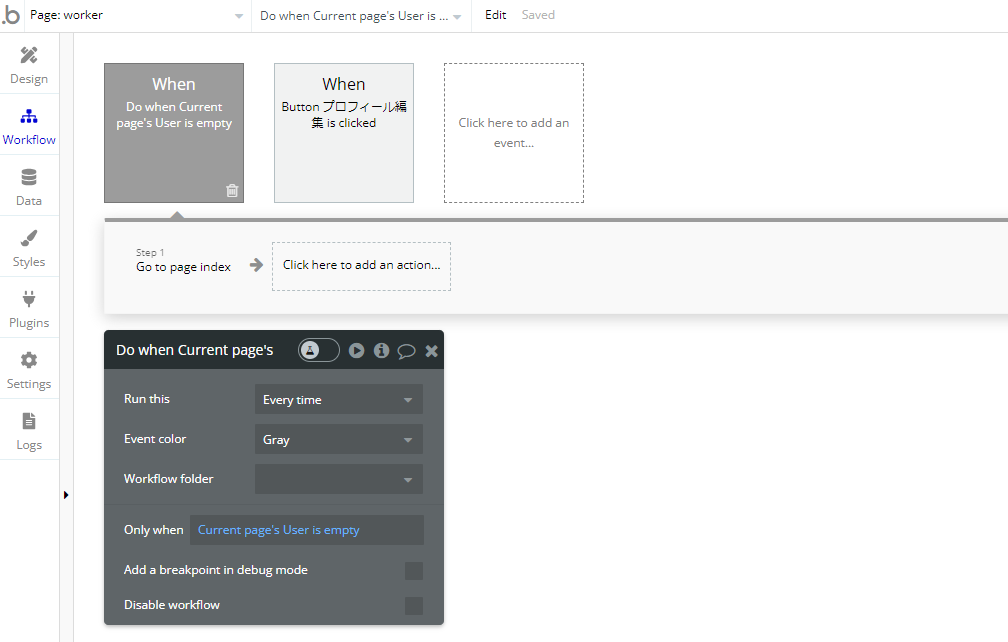Open the comment bubble icon
This screenshot has width=1008, height=642.
(x=406, y=351)
